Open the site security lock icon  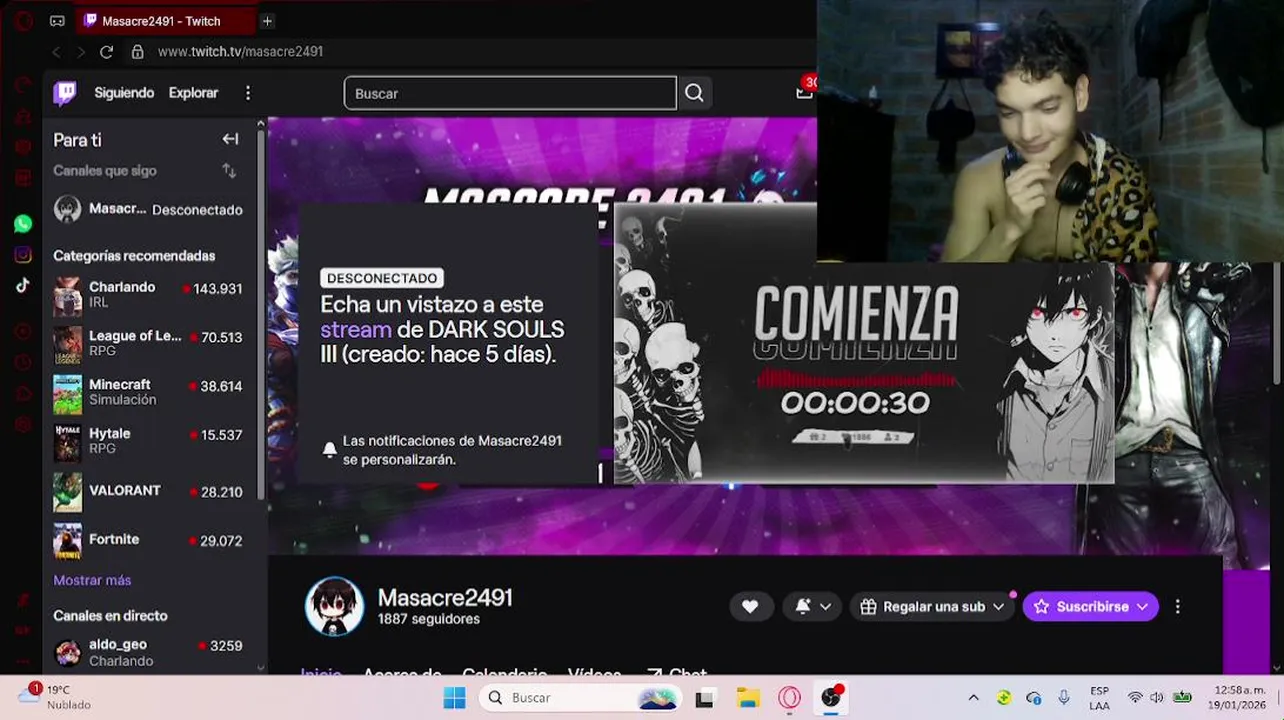tap(138, 52)
